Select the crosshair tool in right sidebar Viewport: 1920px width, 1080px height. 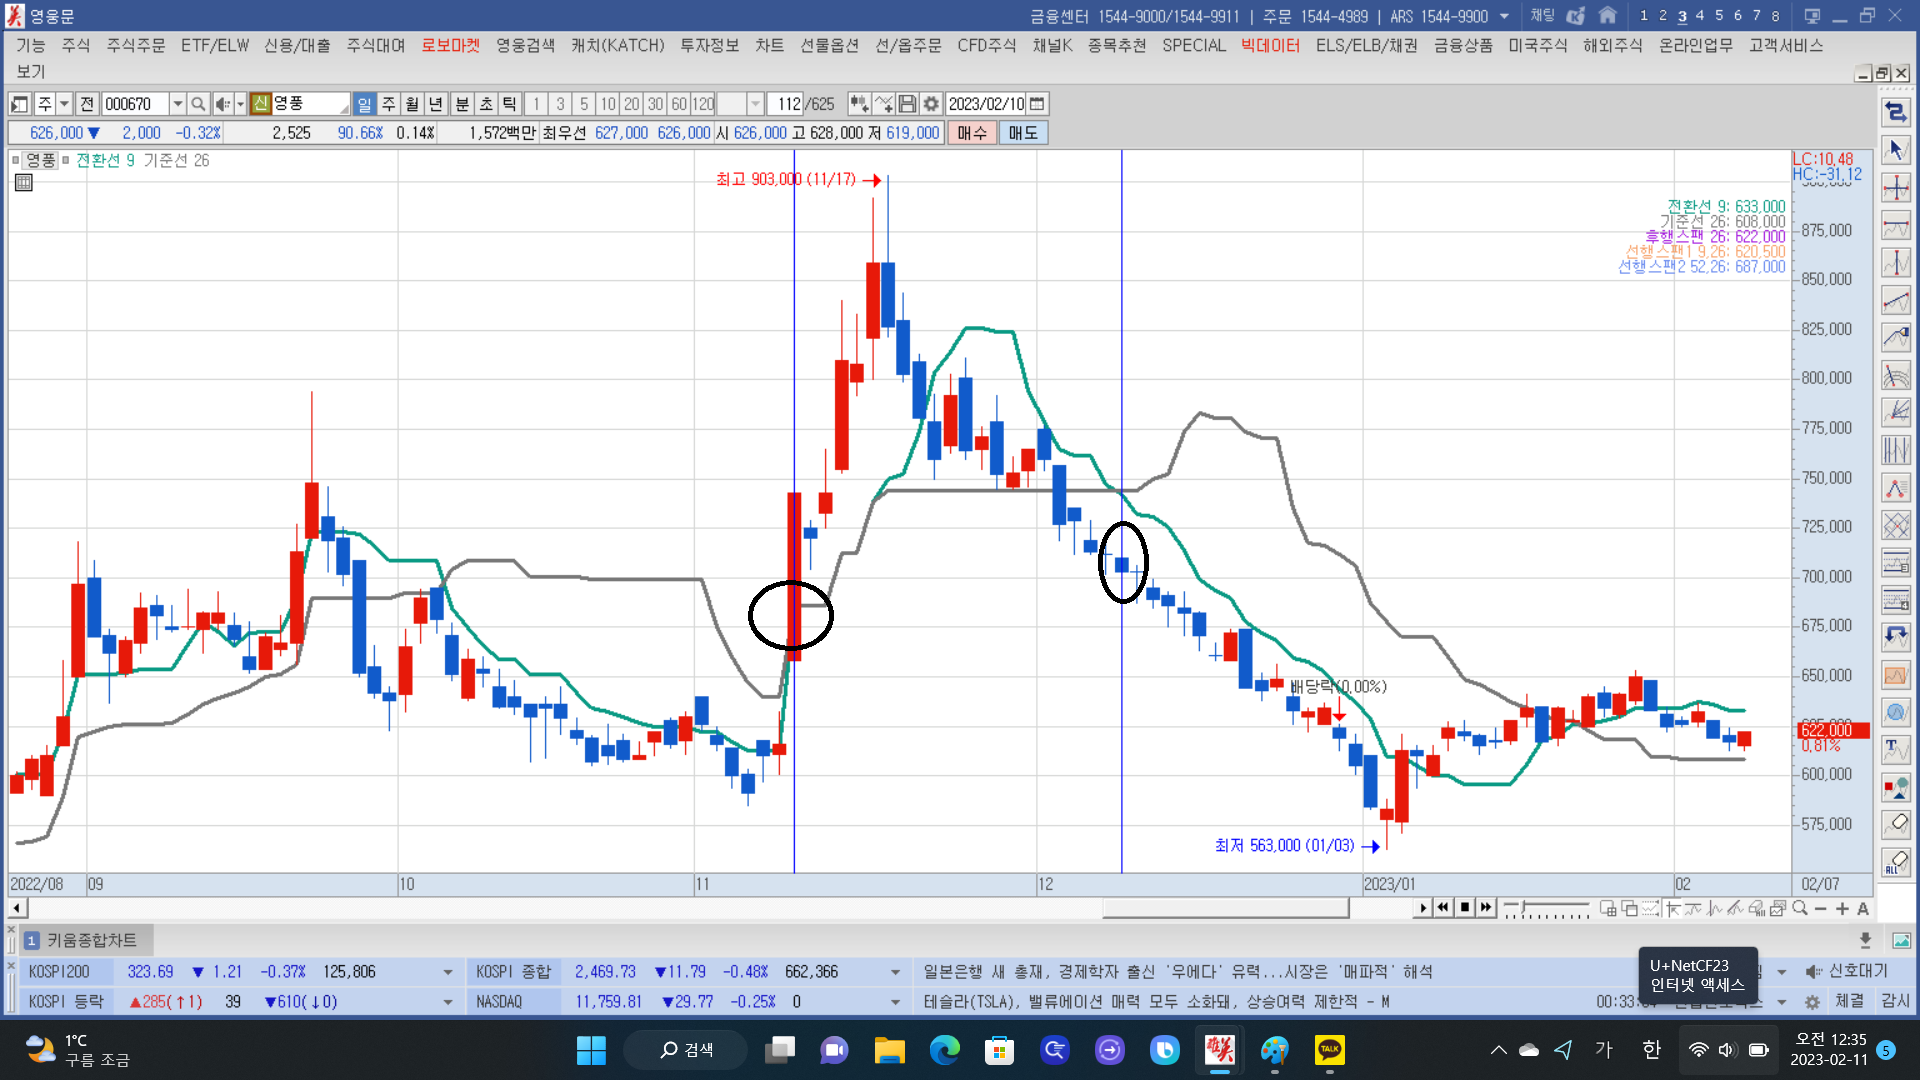click(1895, 187)
